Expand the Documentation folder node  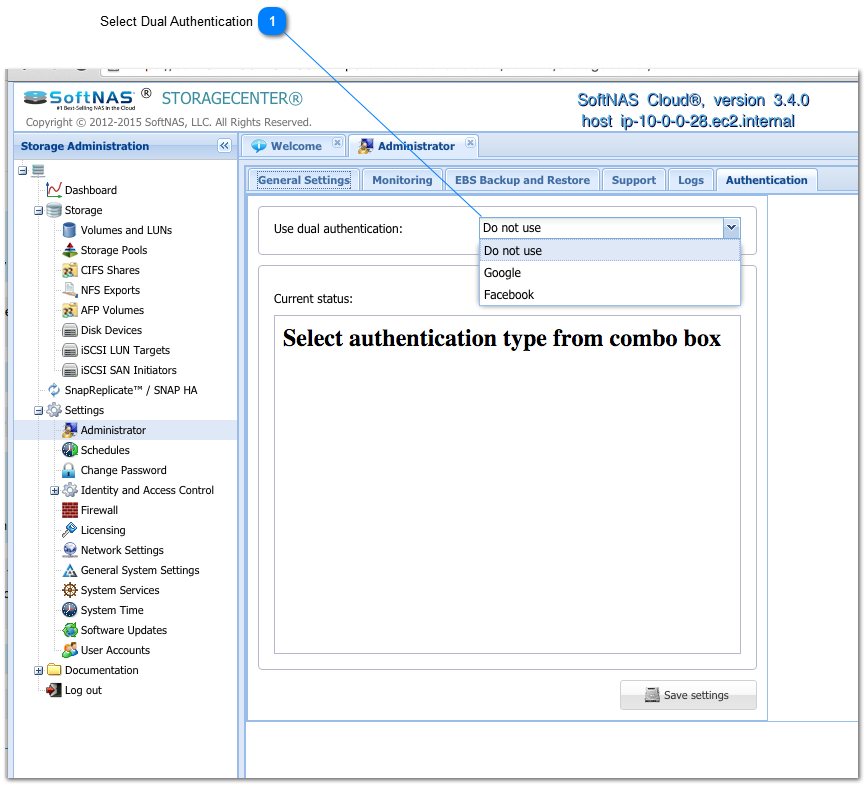pyautogui.click(x=39, y=670)
